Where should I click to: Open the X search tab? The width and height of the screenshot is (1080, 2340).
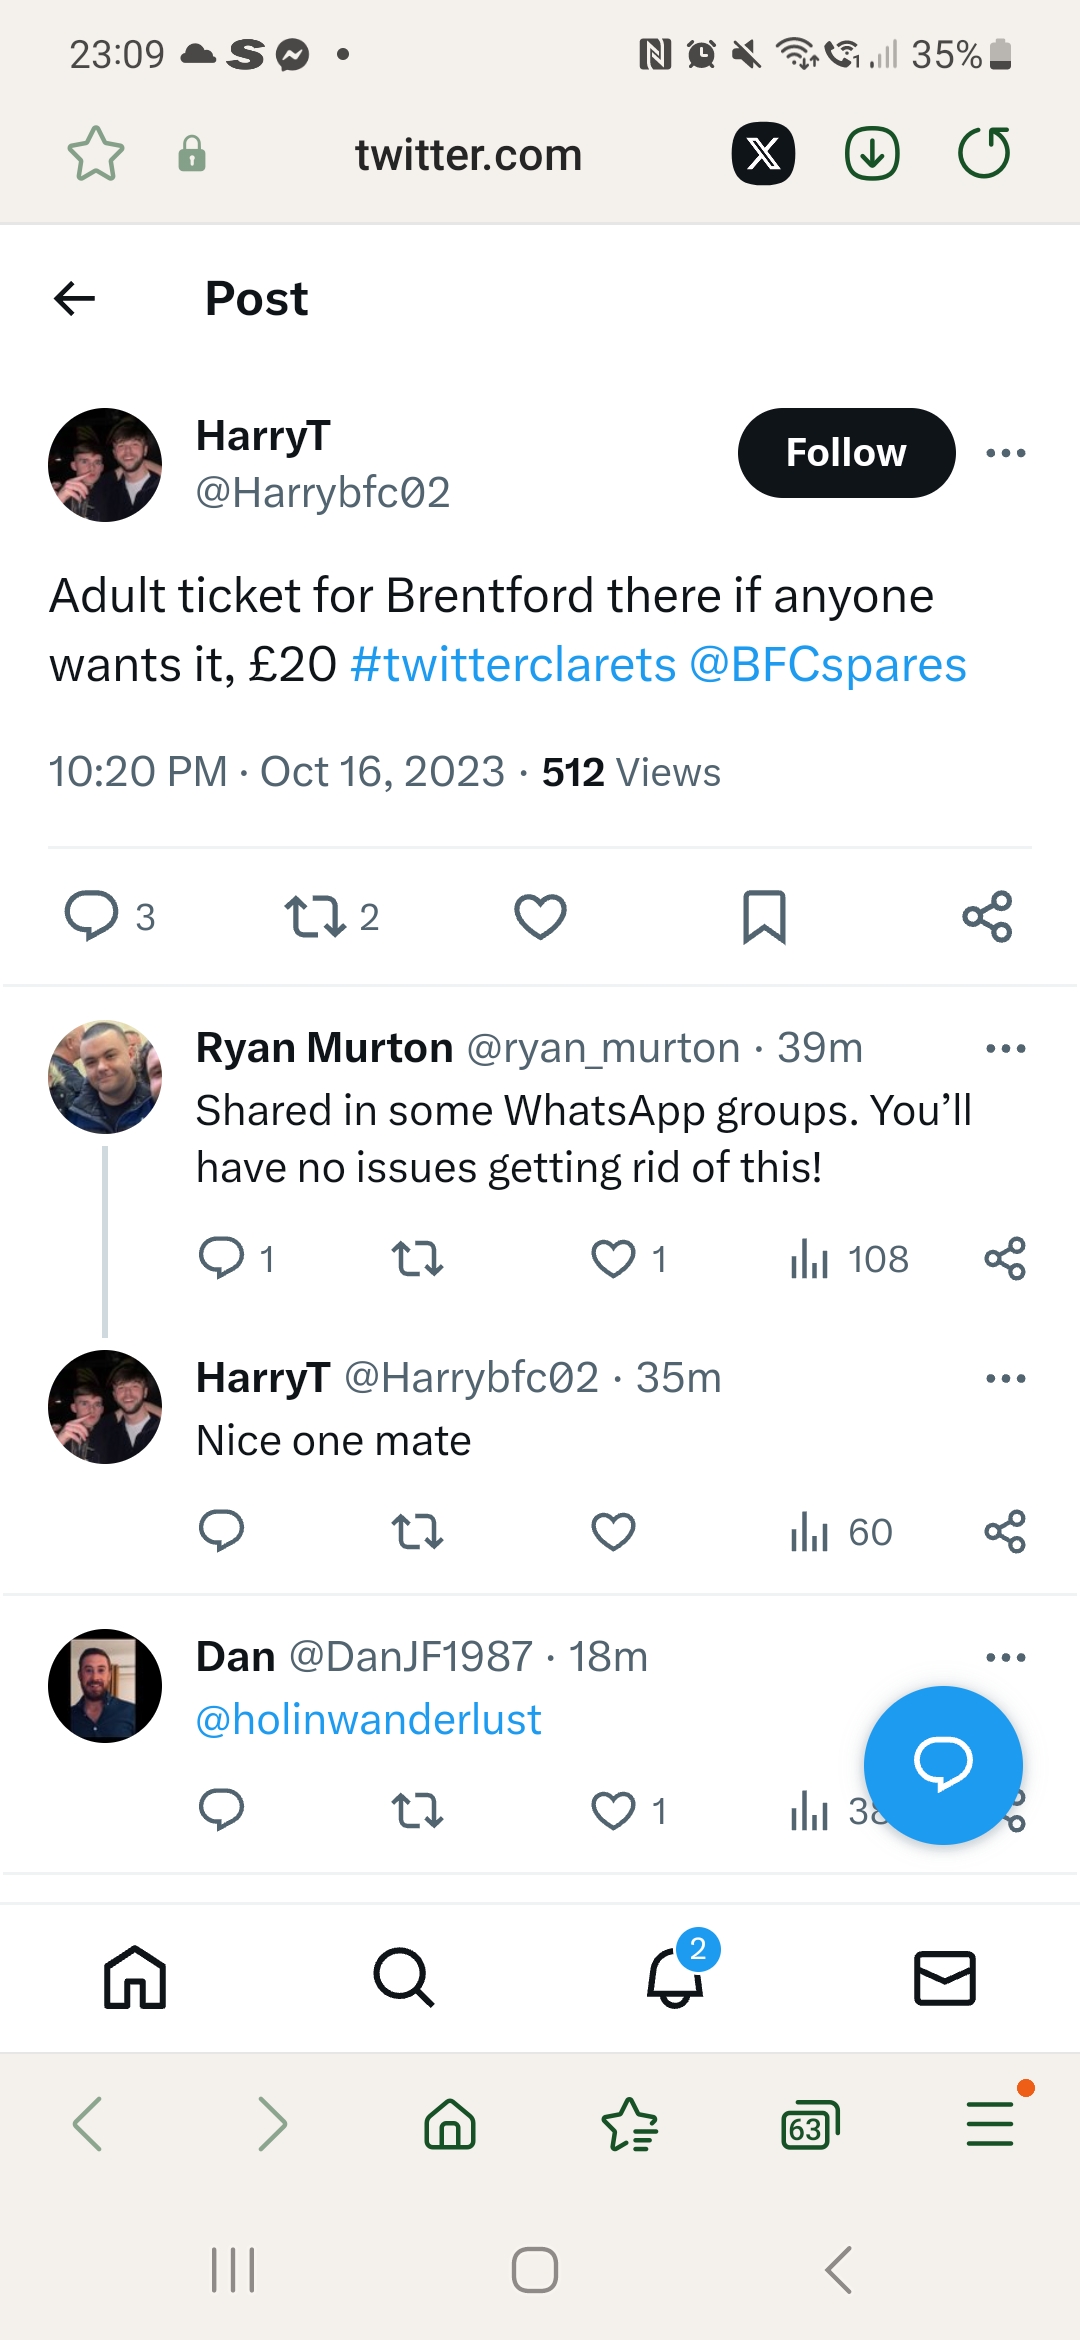tap(404, 1978)
